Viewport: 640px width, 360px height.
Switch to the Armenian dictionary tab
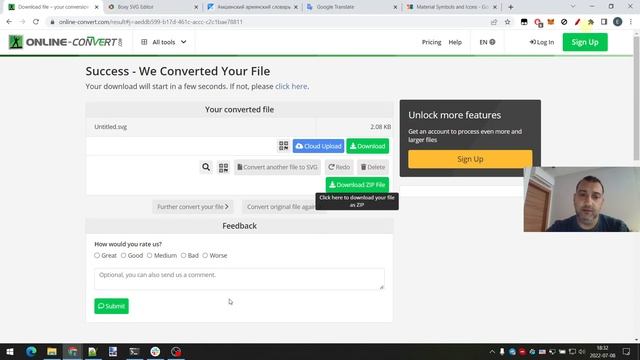click(x=252, y=7)
